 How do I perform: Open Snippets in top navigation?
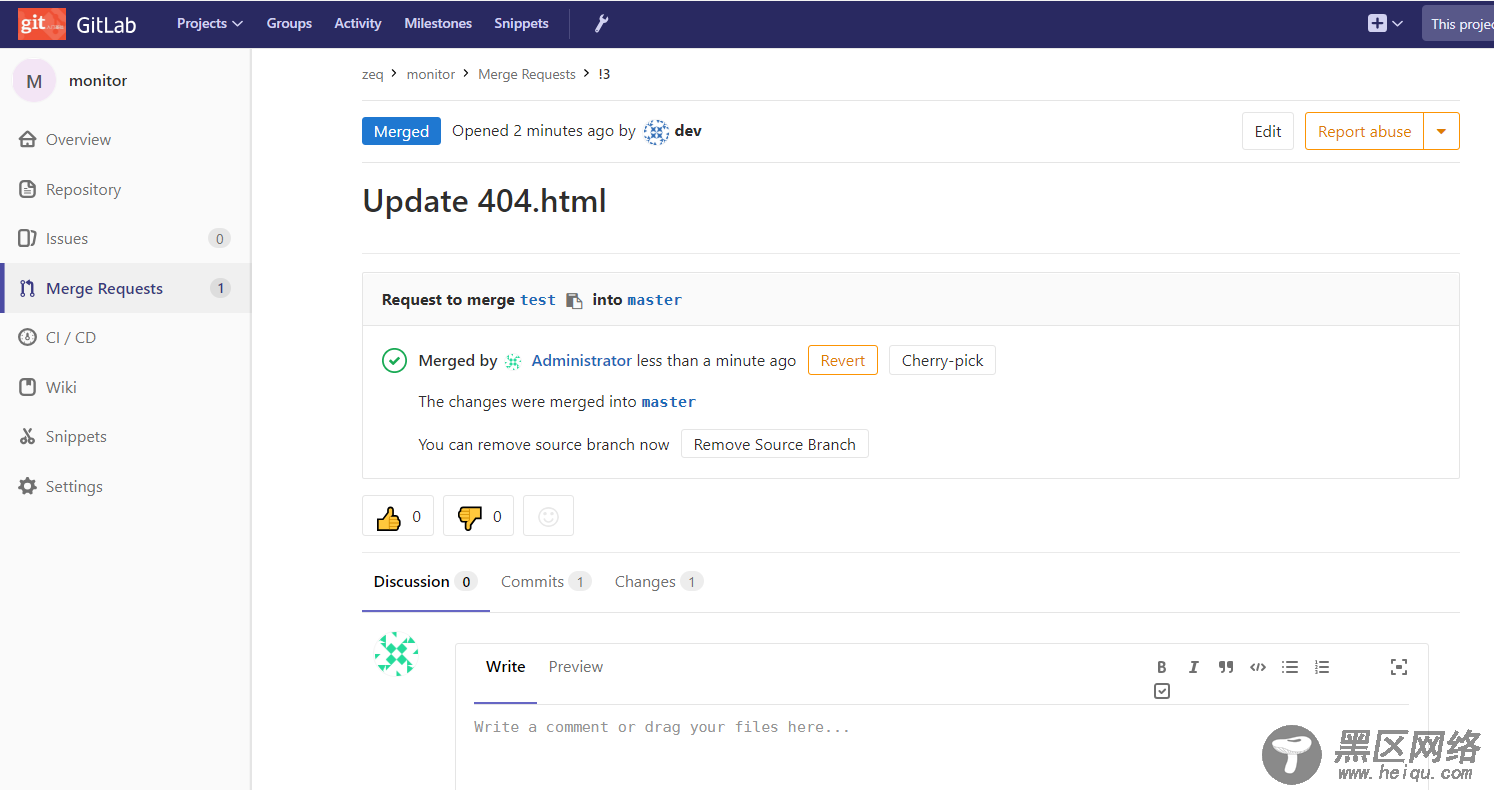(521, 23)
